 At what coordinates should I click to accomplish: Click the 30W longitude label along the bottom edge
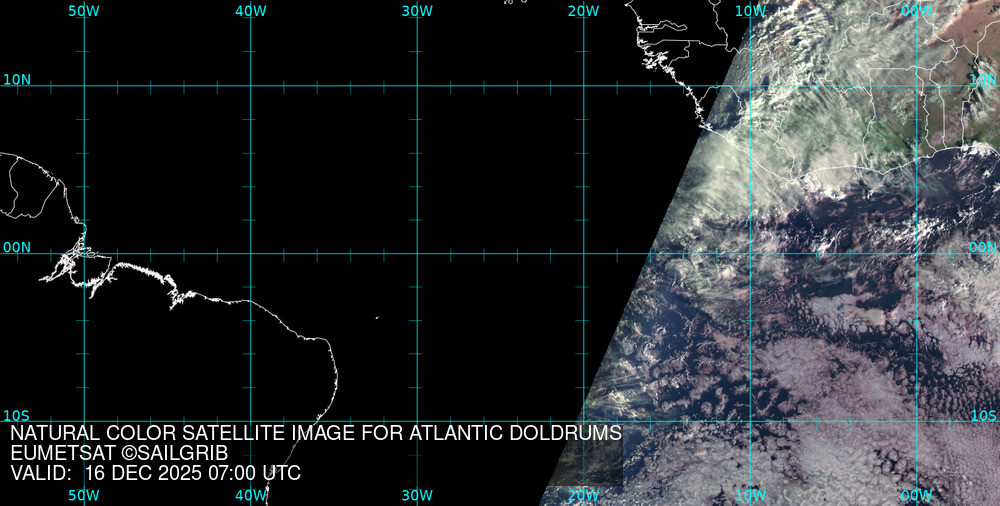pos(416,495)
